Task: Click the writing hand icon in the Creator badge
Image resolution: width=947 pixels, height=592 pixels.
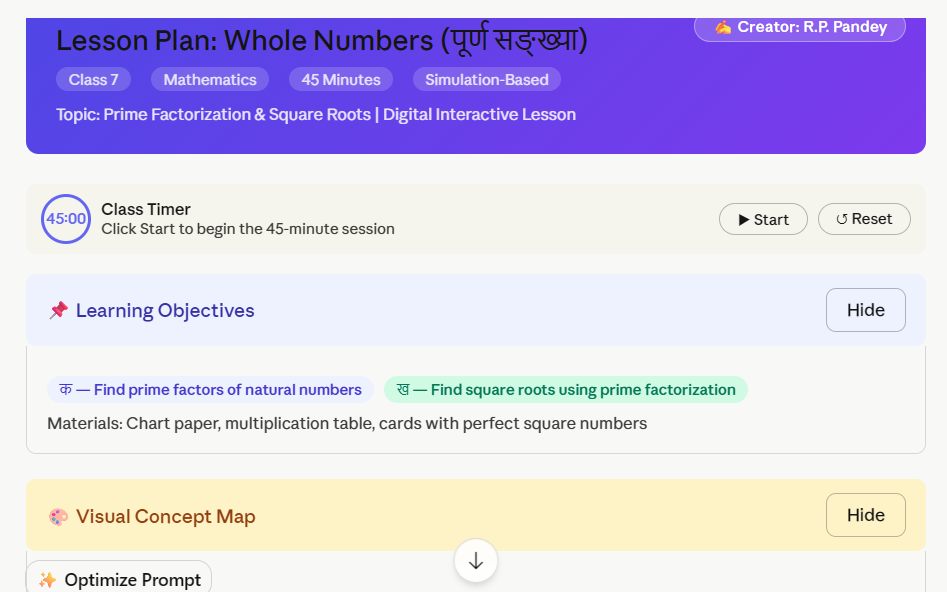Action: pos(722,27)
